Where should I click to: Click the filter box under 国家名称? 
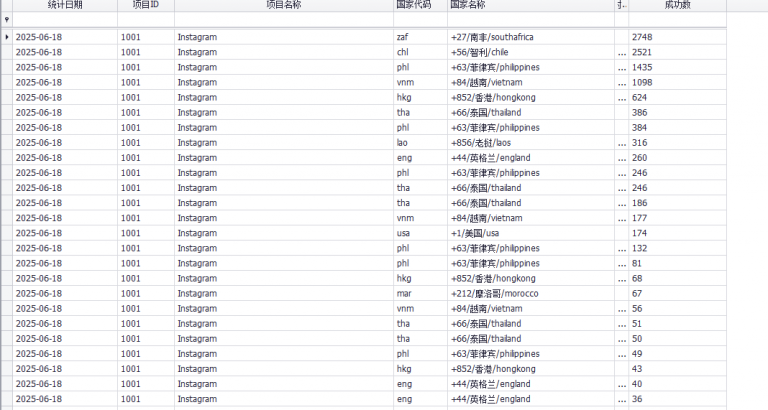coord(531,20)
